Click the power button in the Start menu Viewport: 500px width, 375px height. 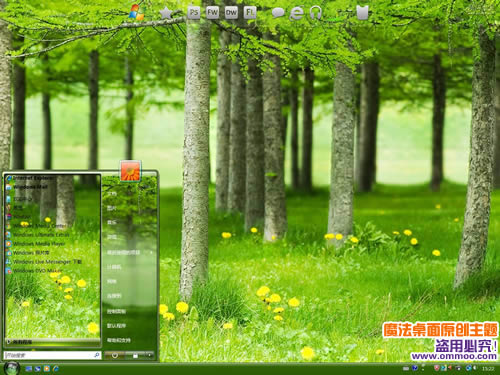click(x=114, y=356)
